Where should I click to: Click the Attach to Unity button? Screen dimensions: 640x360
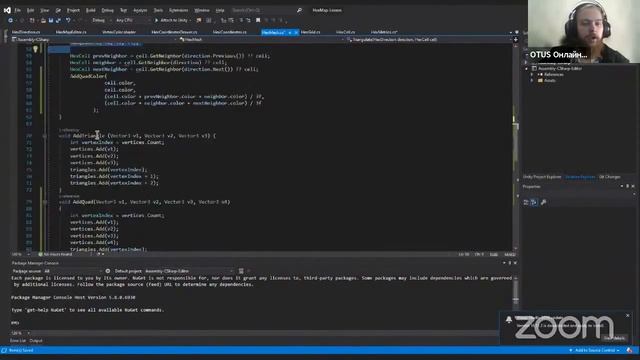[x=171, y=20]
